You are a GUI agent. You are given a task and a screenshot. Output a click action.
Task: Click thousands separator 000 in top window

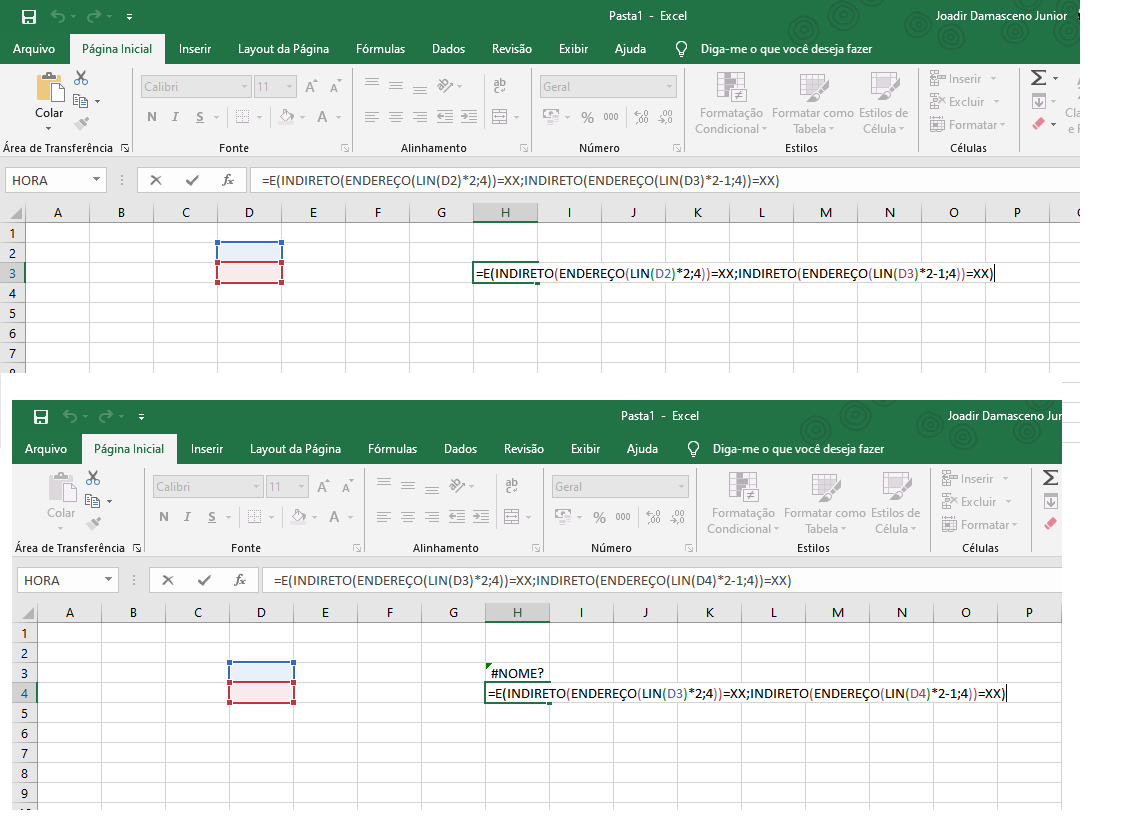point(611,117)
